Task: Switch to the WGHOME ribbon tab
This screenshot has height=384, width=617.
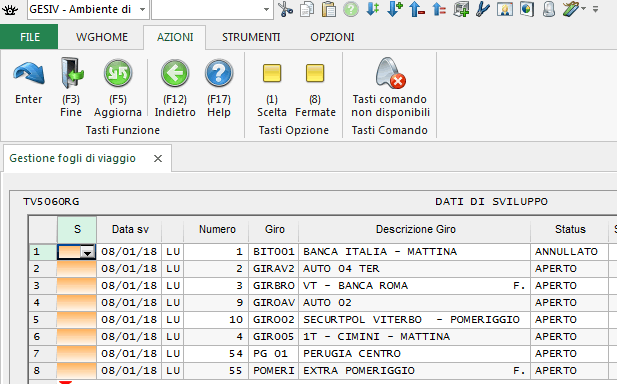Action: pyautogui.click(x=102, y=37)
